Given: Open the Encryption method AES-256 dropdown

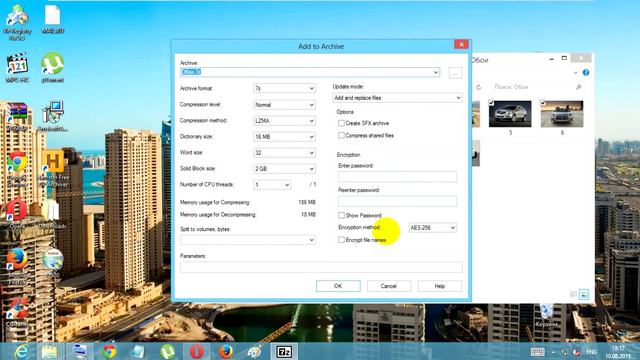Looking at the screenshot, I should [x=432, y=228].
